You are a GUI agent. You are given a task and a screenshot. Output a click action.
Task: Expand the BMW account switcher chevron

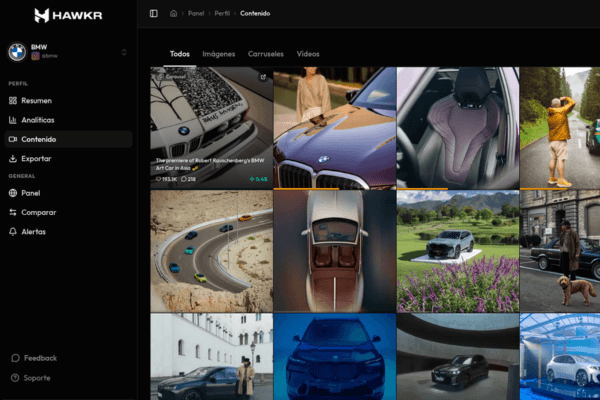pos(124,52)
